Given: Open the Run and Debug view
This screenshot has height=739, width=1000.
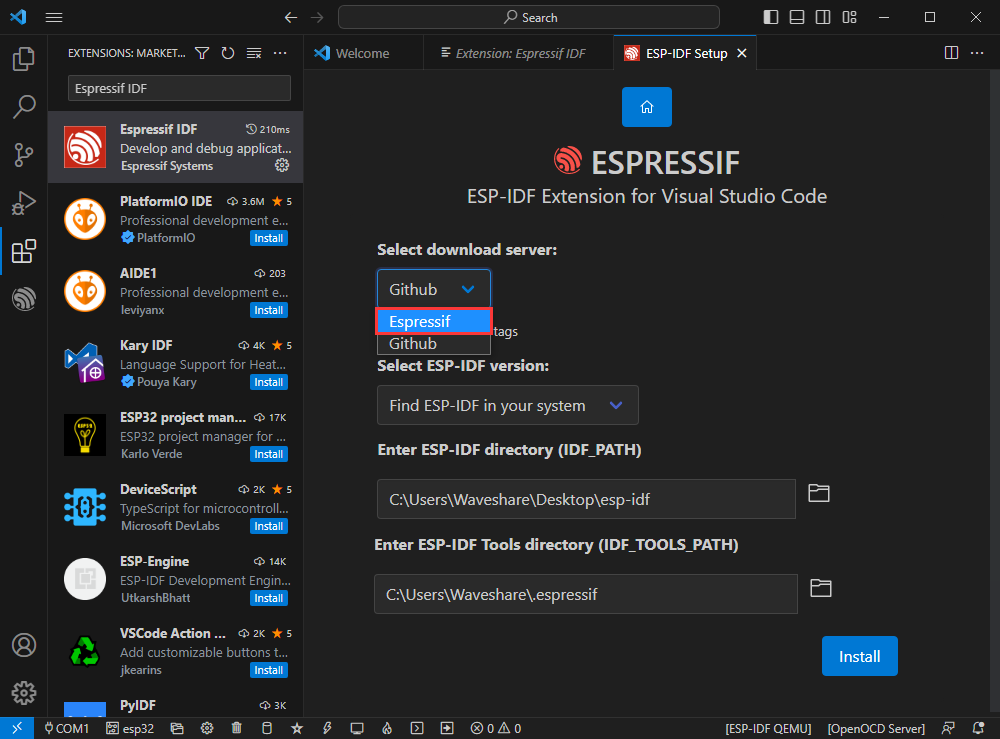Looking at the screenshot, I should (24, 203).
